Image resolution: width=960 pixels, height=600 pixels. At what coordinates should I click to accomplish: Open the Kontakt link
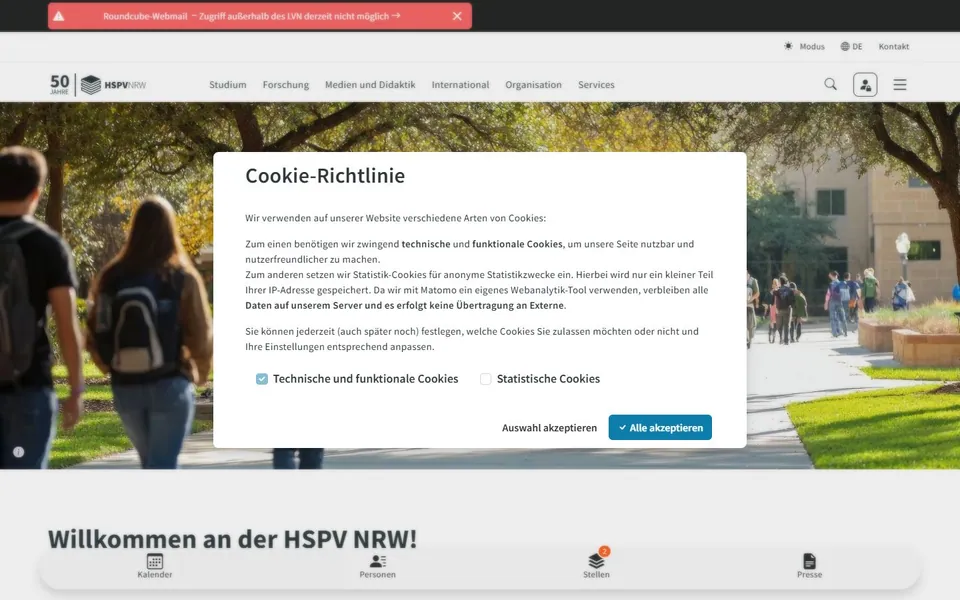pos(893,47)
